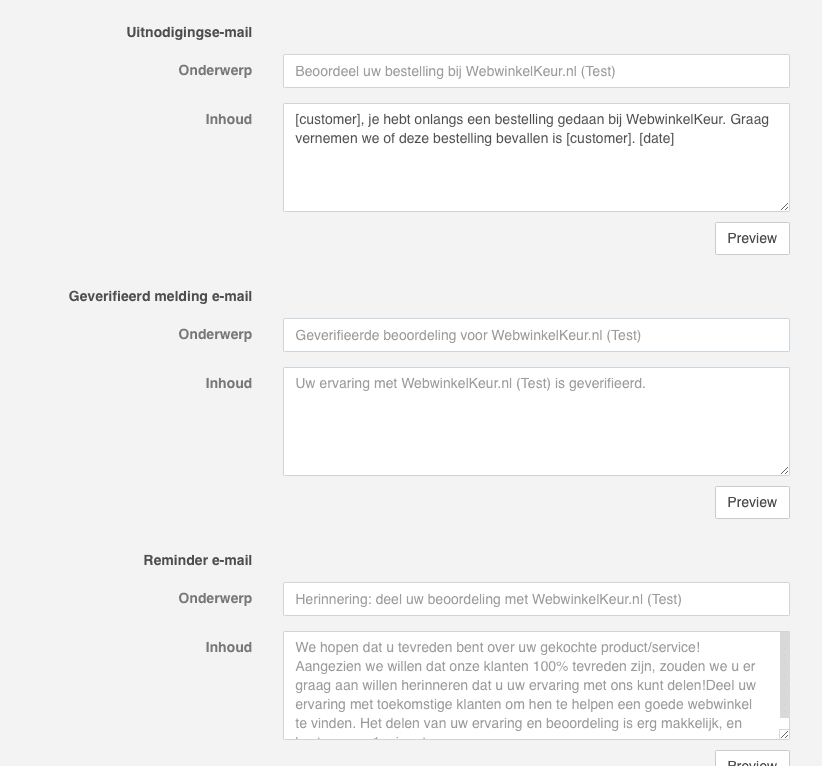Click the Geverifieerd melding Onderwerp field
The image size is (822, 766).
pos(536,335)
